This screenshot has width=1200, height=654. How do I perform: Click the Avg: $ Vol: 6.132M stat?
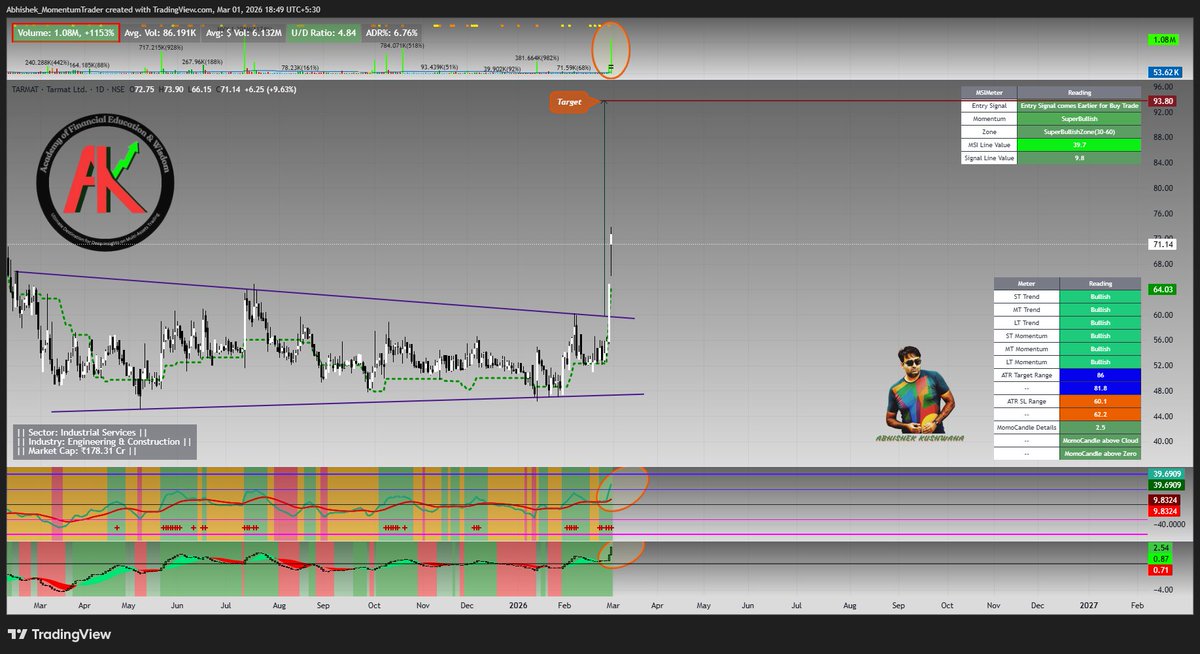[242, 32]
